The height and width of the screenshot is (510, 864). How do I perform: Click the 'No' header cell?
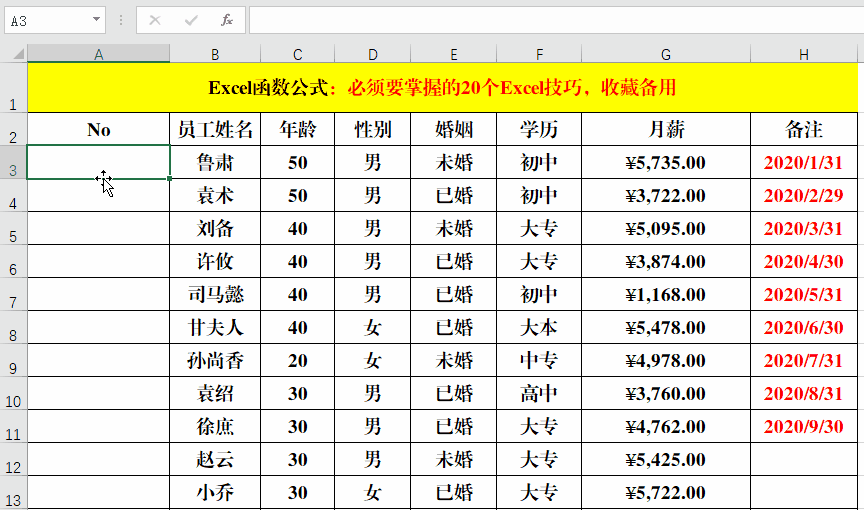click(x=99, y=129)
